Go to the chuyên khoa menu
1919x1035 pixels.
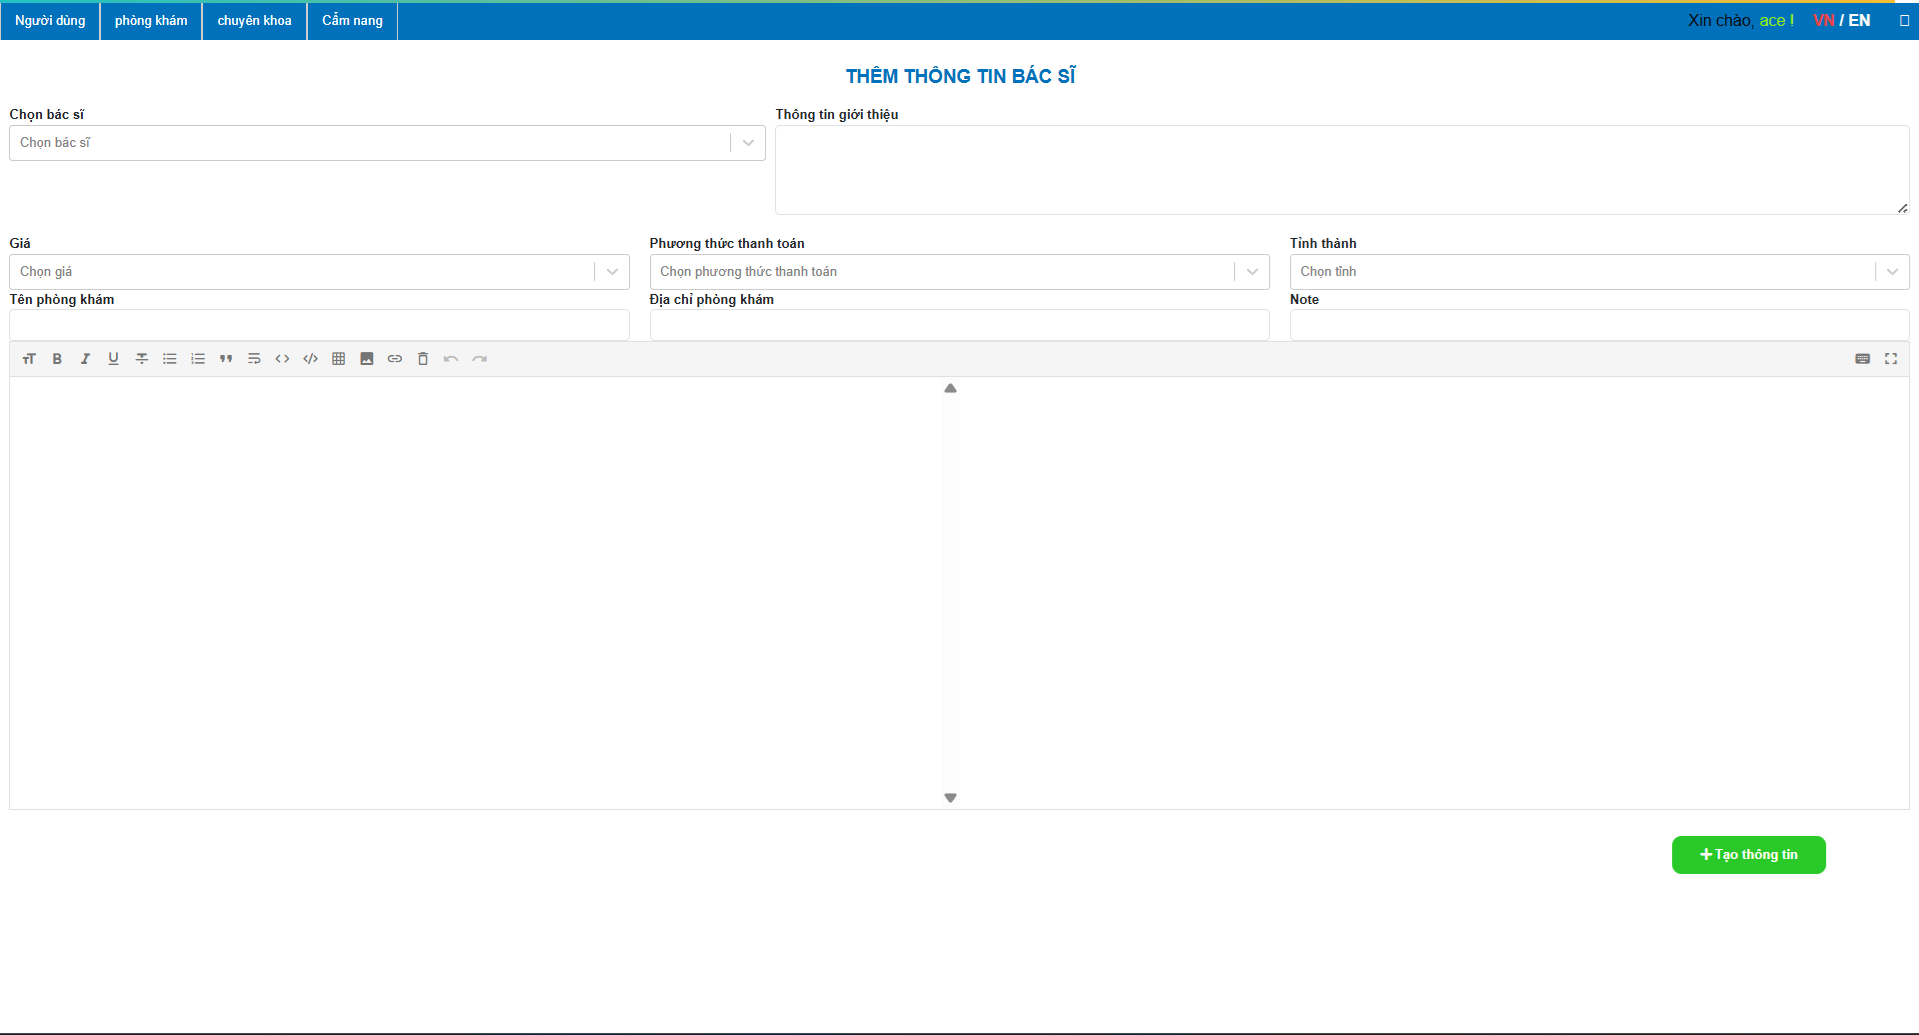tap(254, 21)
